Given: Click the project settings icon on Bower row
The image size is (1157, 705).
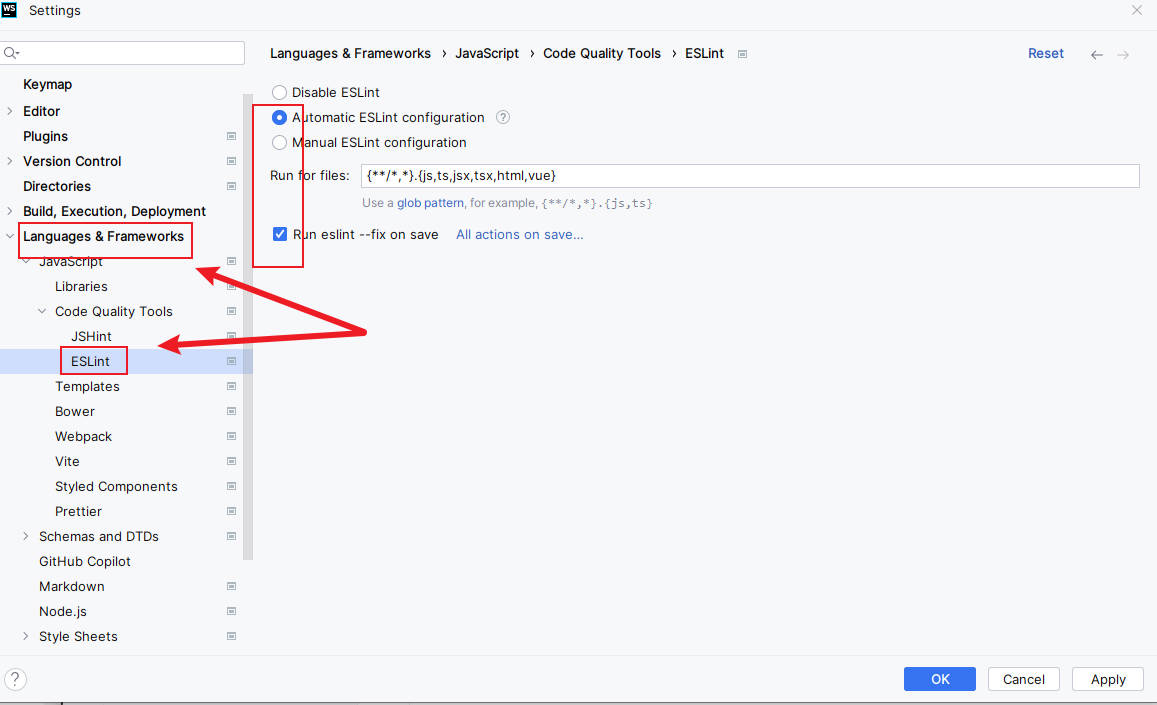Looking at the screenshot, I should point(231,412).
